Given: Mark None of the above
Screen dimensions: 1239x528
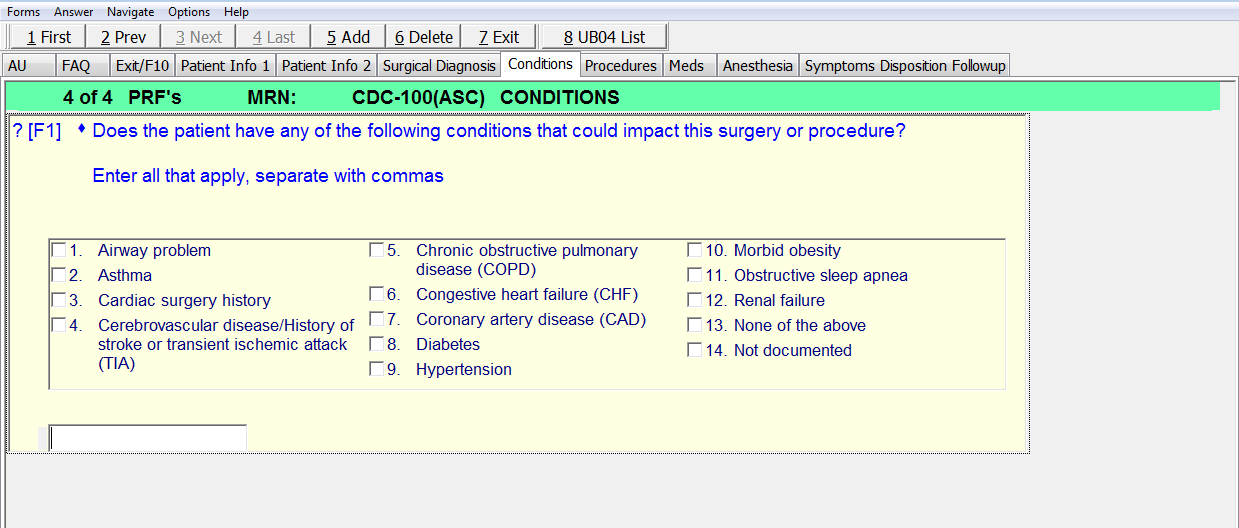Looking at the screenshot, I should point(695,325).
